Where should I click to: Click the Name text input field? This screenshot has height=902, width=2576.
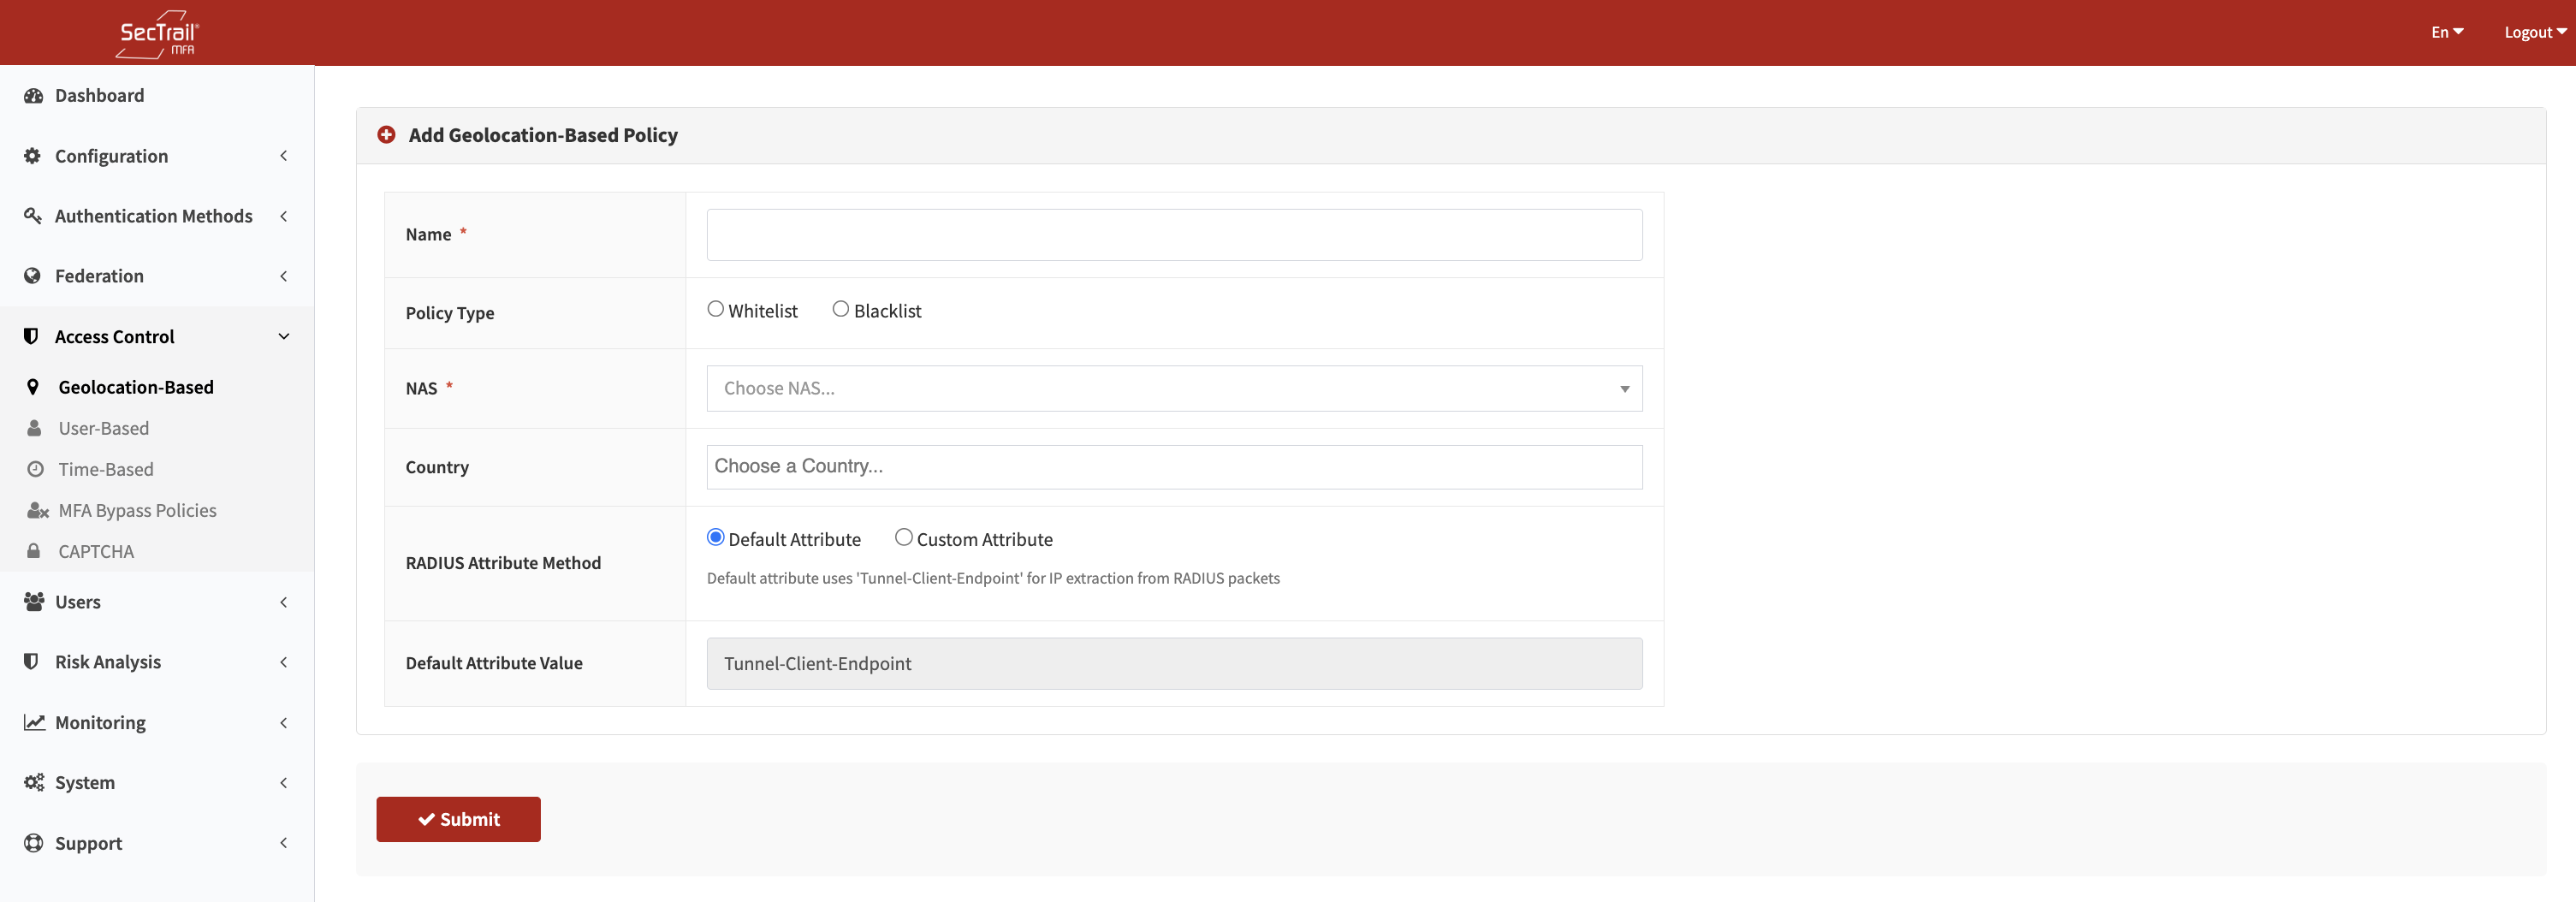tap(1173, 235)
